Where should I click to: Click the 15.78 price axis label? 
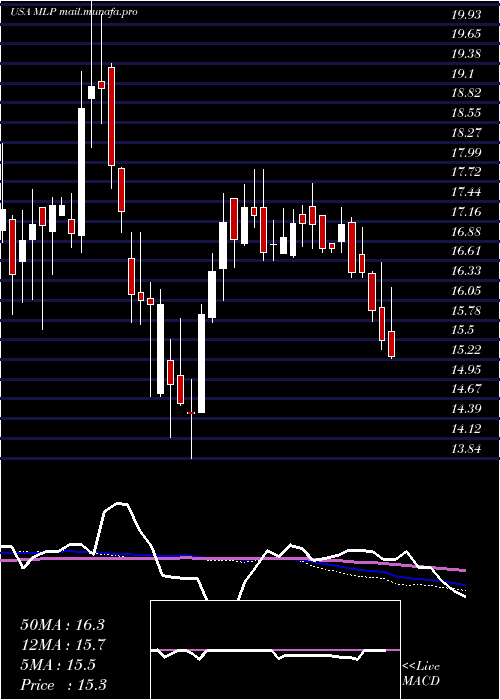tap(466, 310)
